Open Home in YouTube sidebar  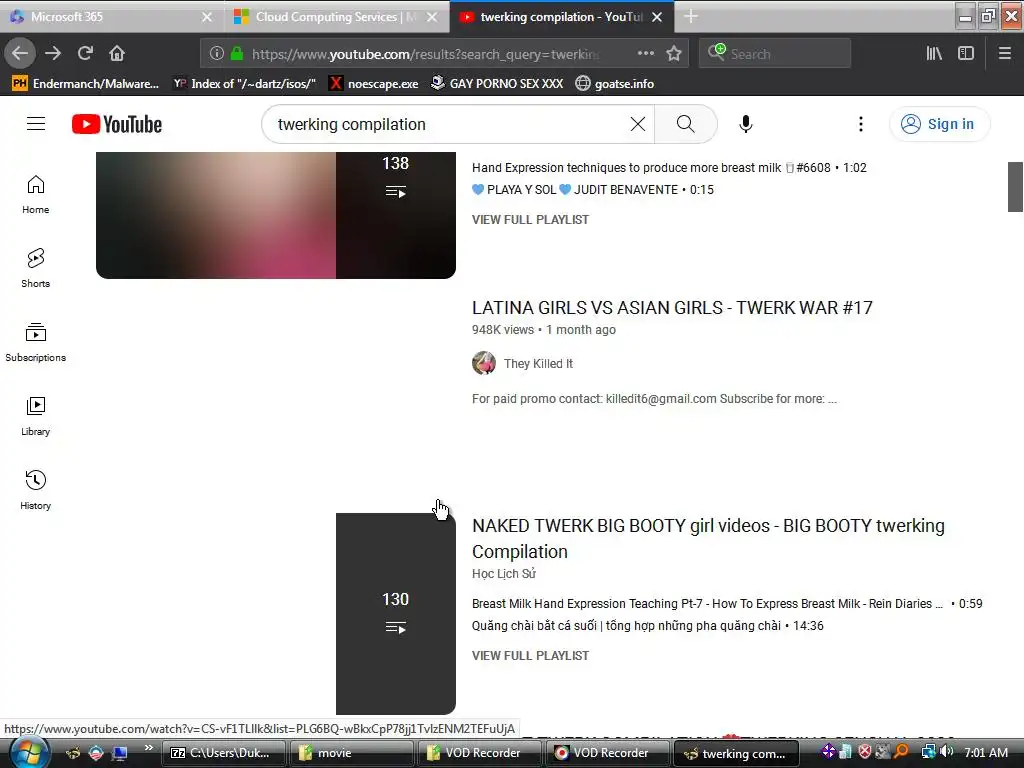36,195
